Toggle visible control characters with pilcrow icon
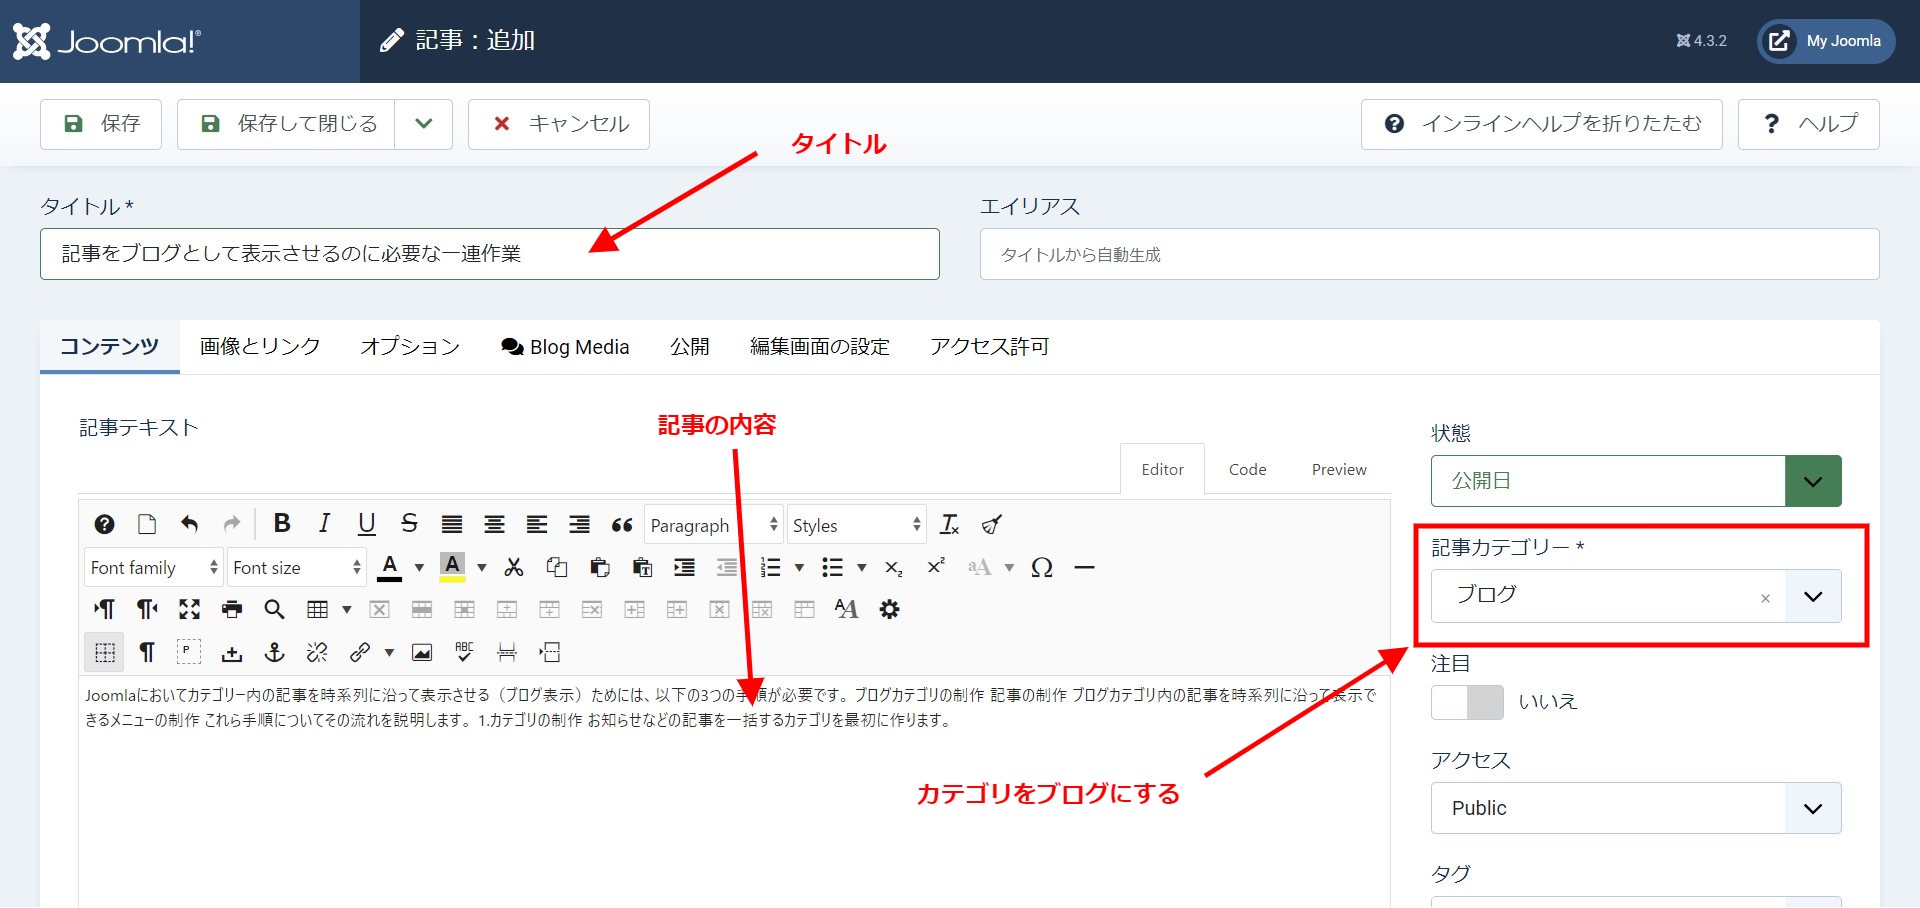Image resolution: width=1920 pixels, height=908 pixels. (x=146, y=652)
